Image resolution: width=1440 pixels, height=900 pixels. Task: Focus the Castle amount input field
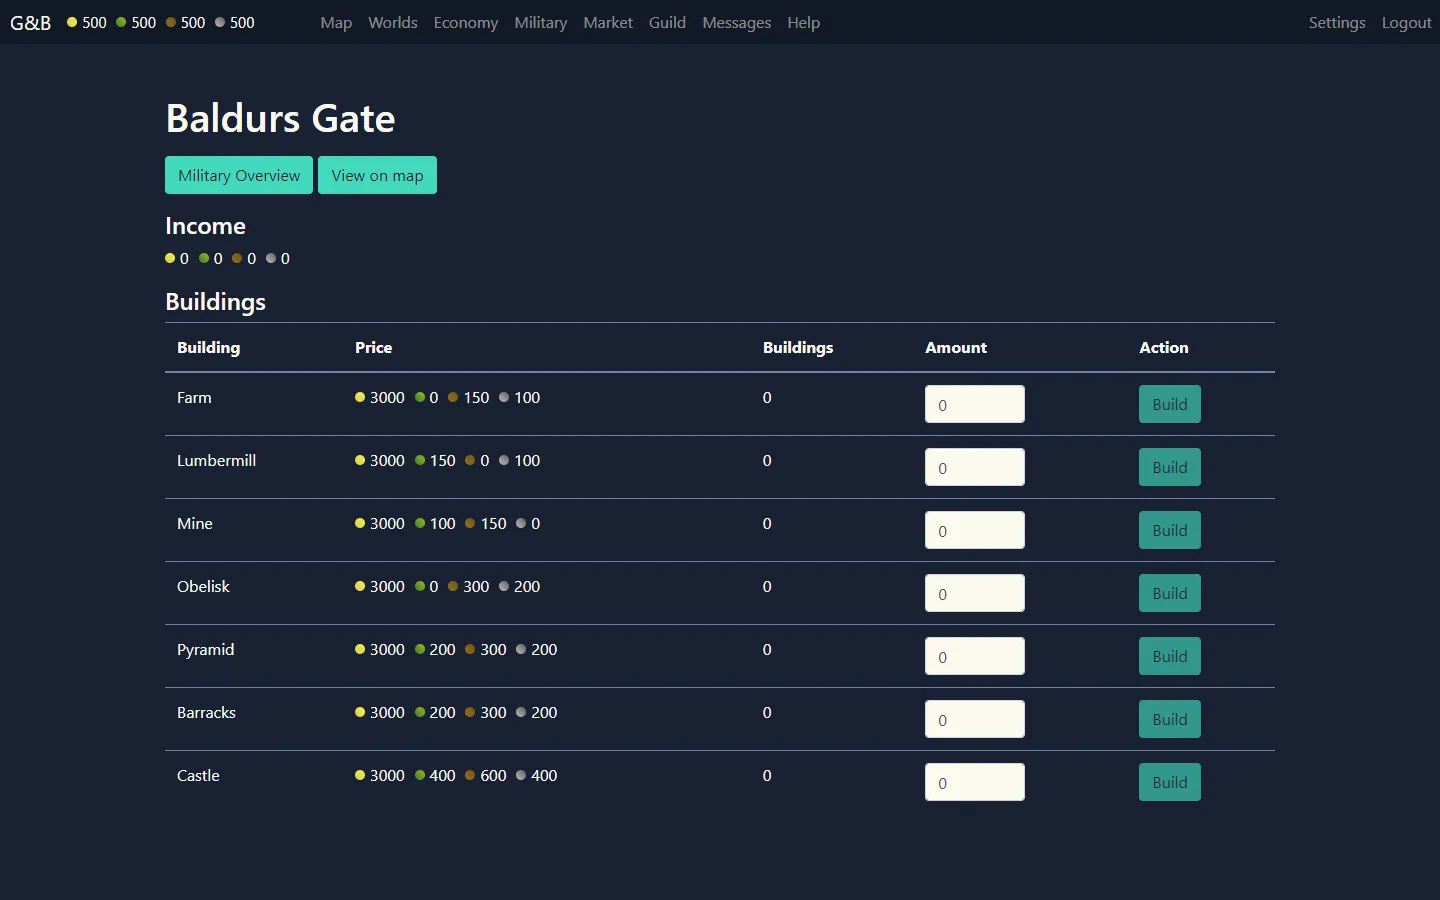tap(975, 782)
